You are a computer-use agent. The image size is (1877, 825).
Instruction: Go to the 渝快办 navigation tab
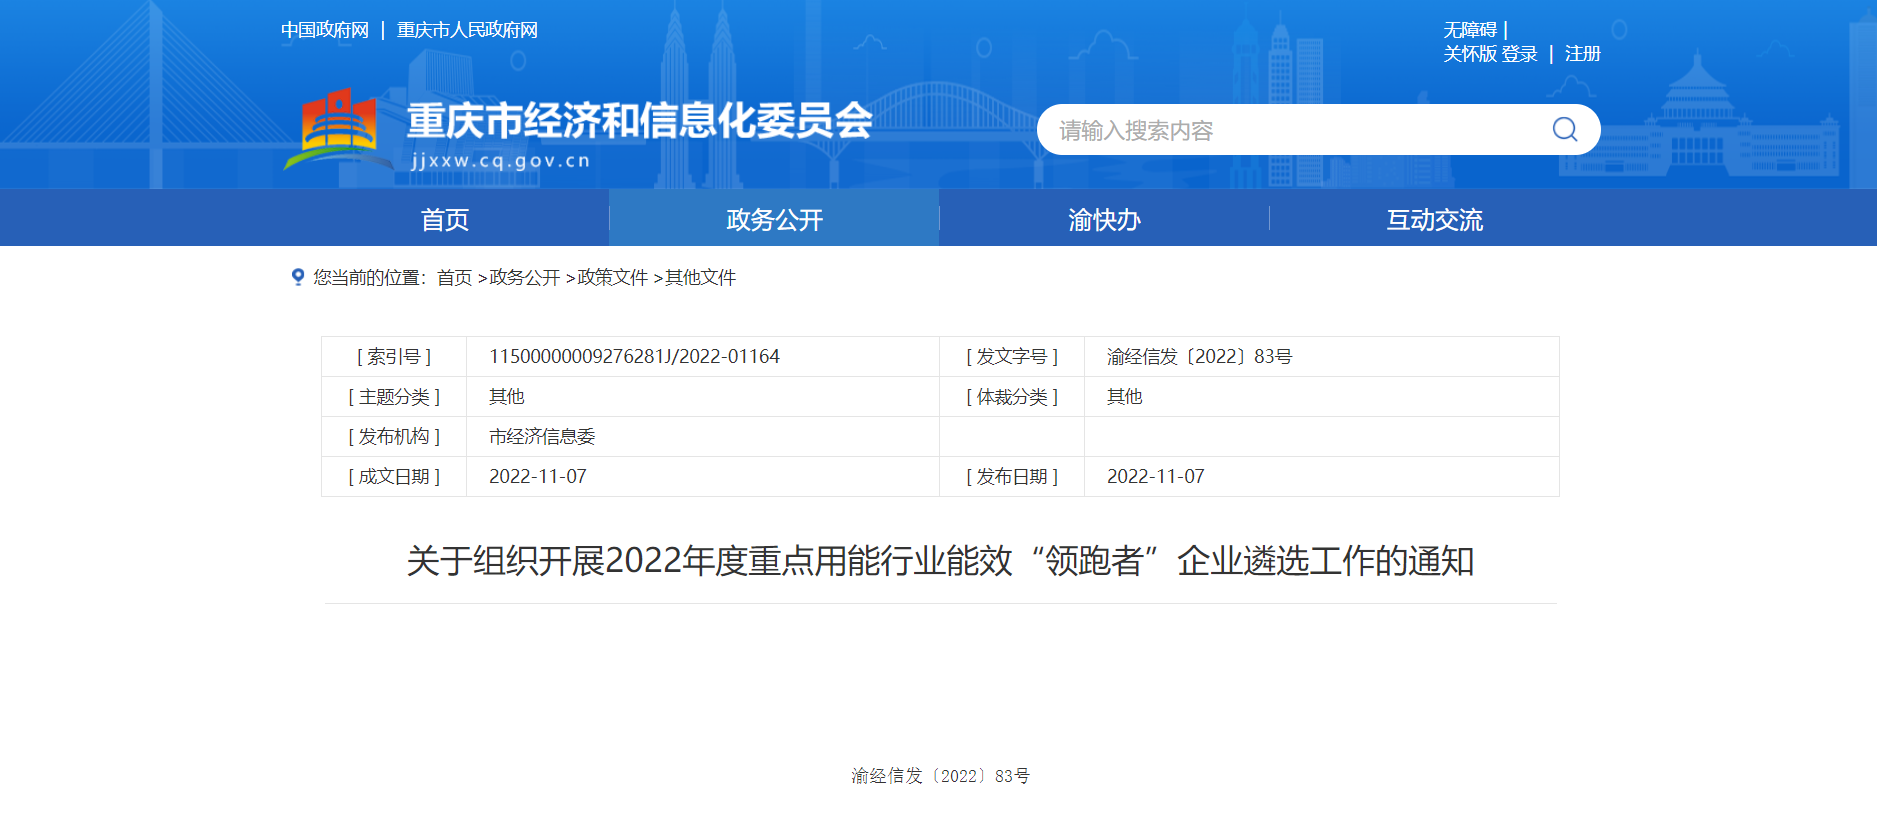click(1104, 219)
